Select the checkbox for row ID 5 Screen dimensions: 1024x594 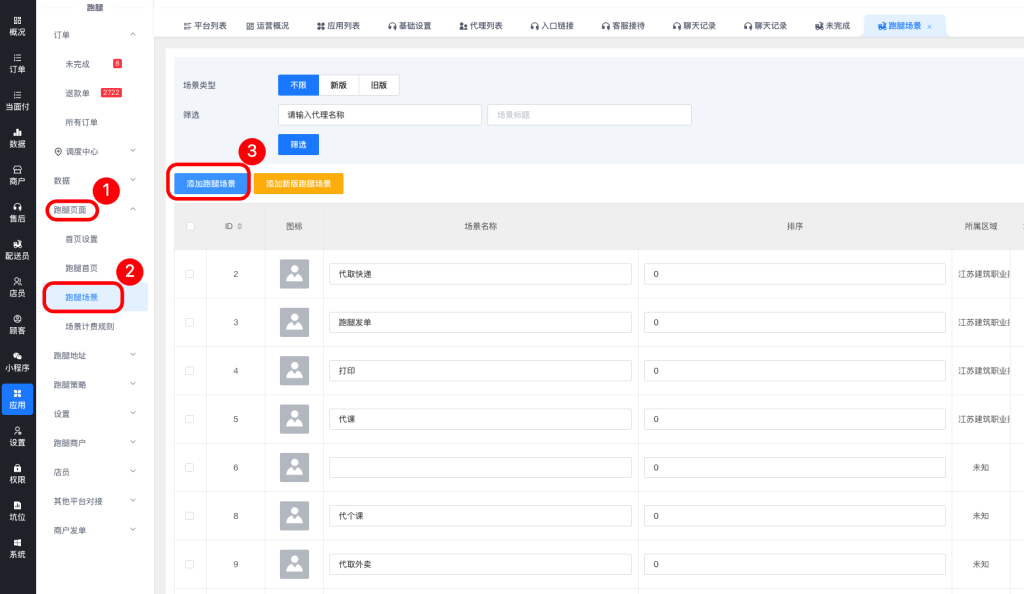pyautogui.click(x=190, y=419)
